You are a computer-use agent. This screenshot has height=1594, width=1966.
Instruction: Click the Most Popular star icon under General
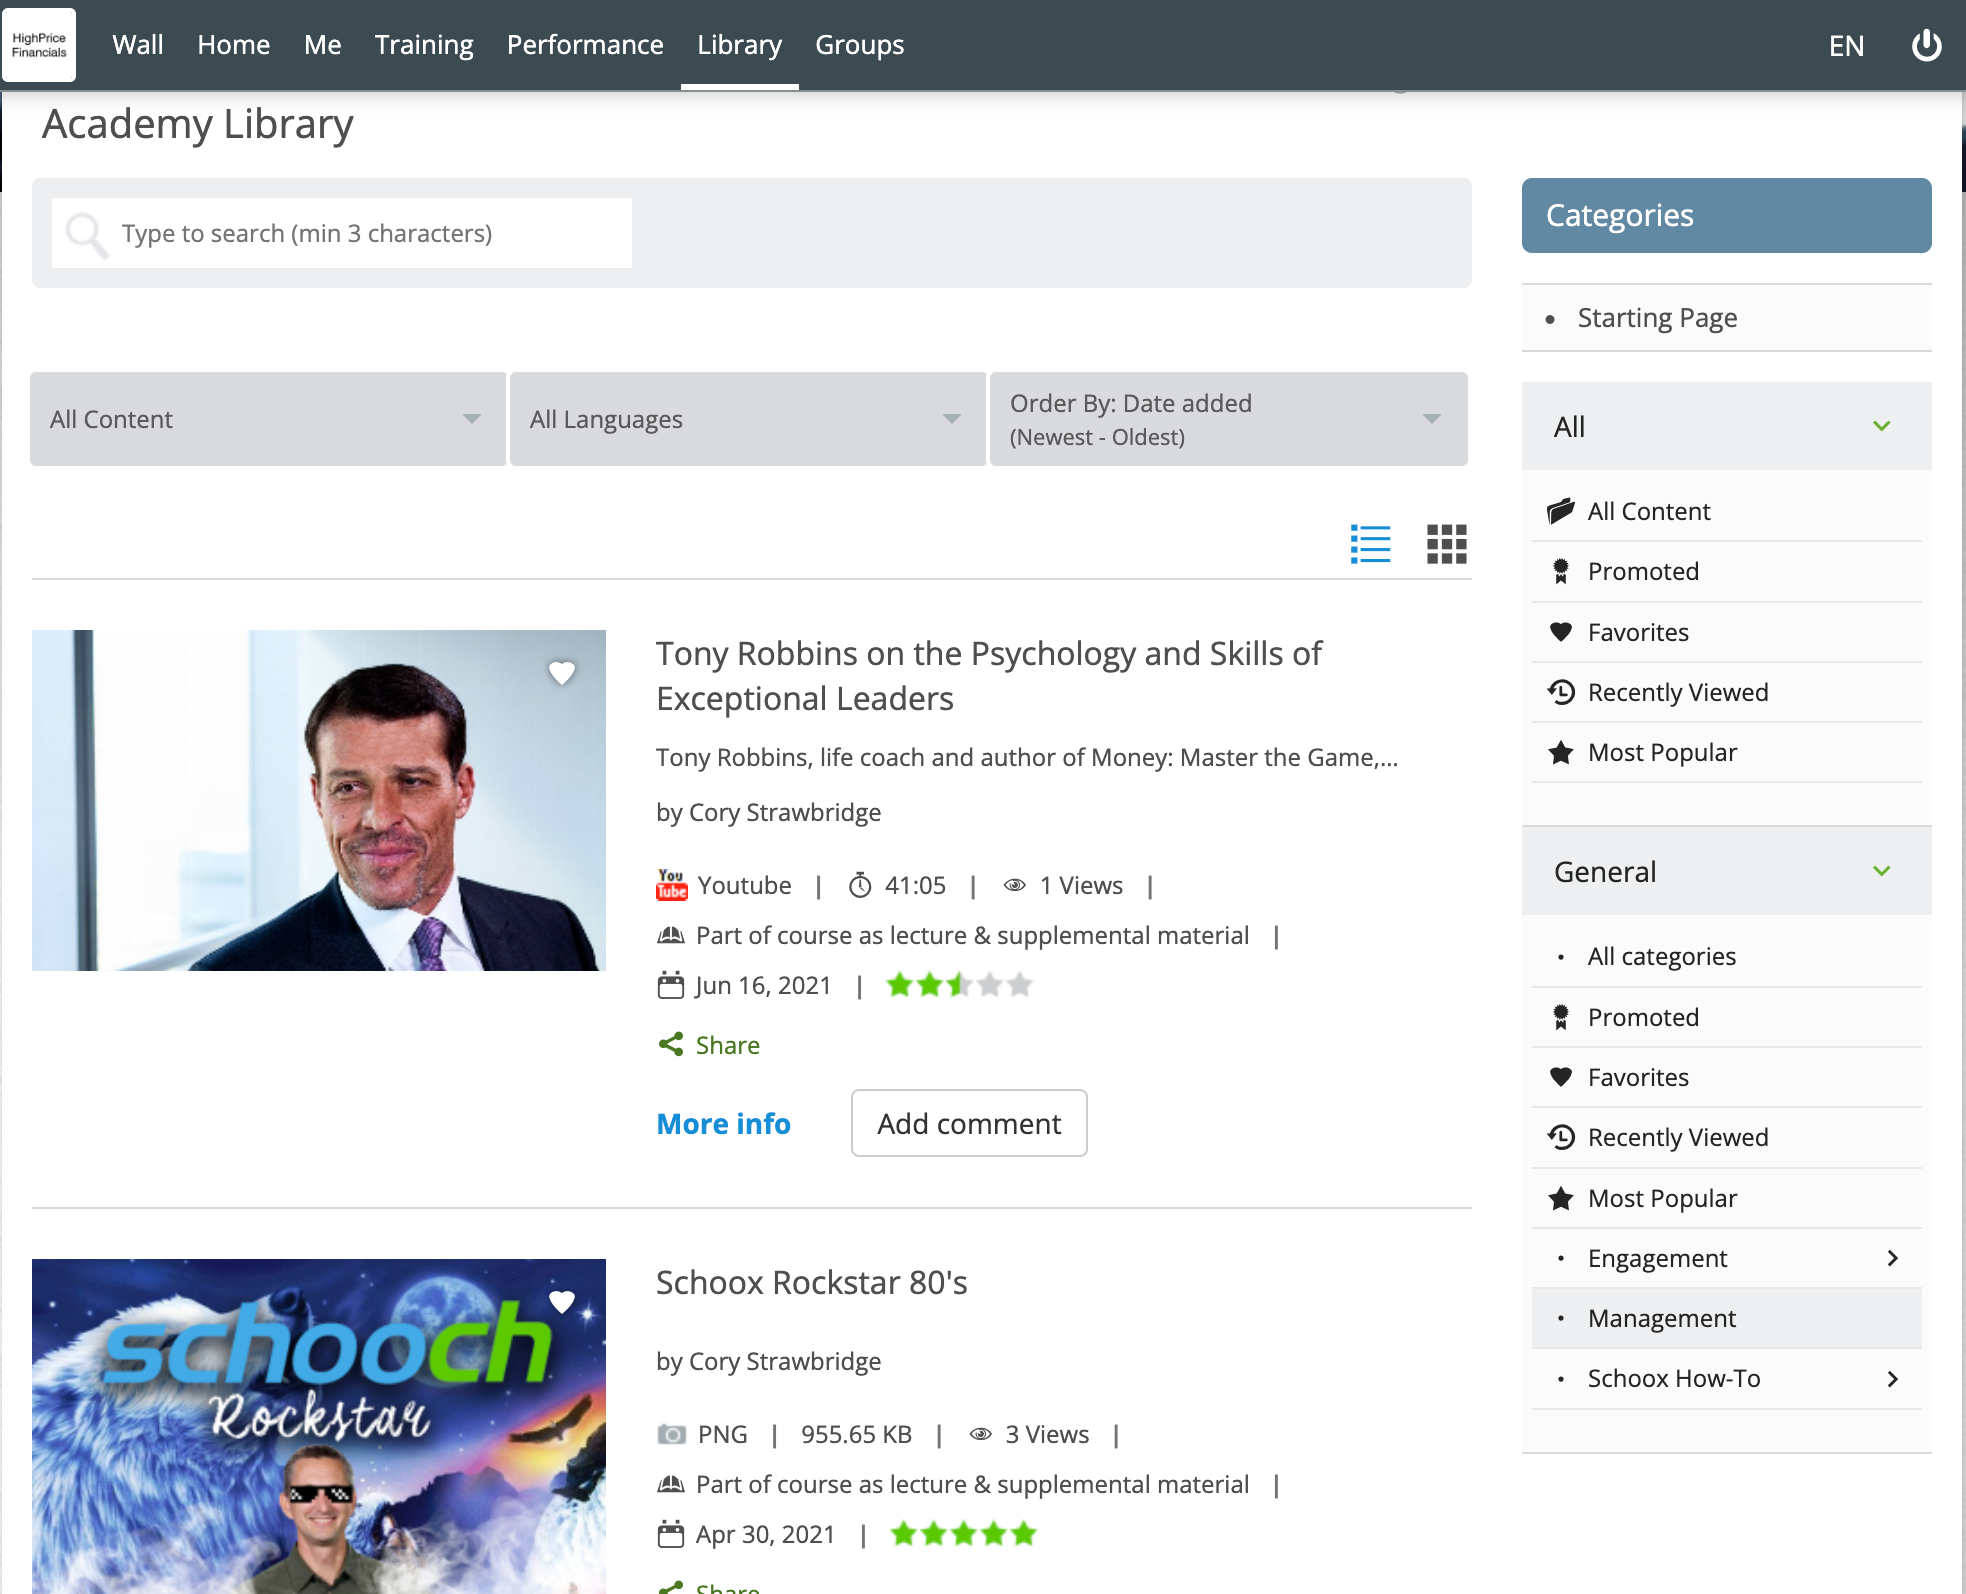1560,1198
